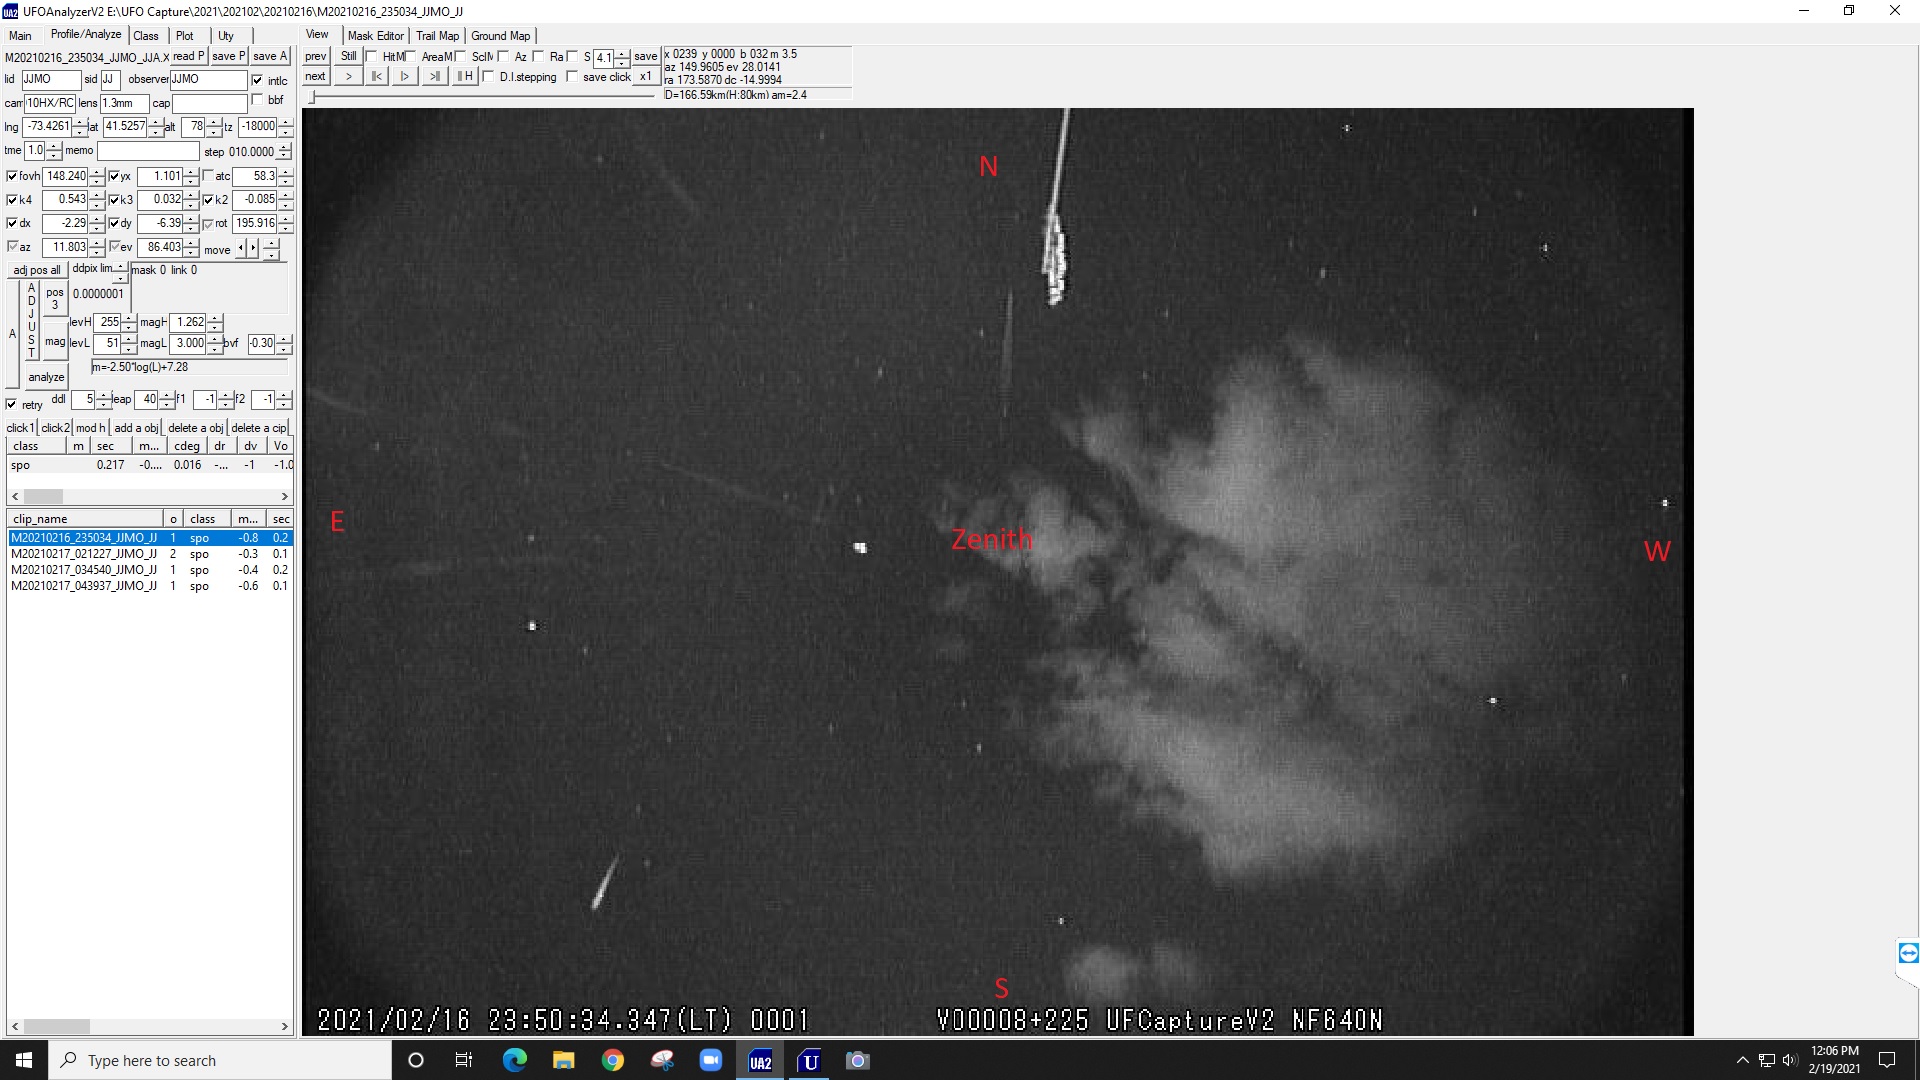Switch to the Ground Map tab

click(x=500, y=36)
